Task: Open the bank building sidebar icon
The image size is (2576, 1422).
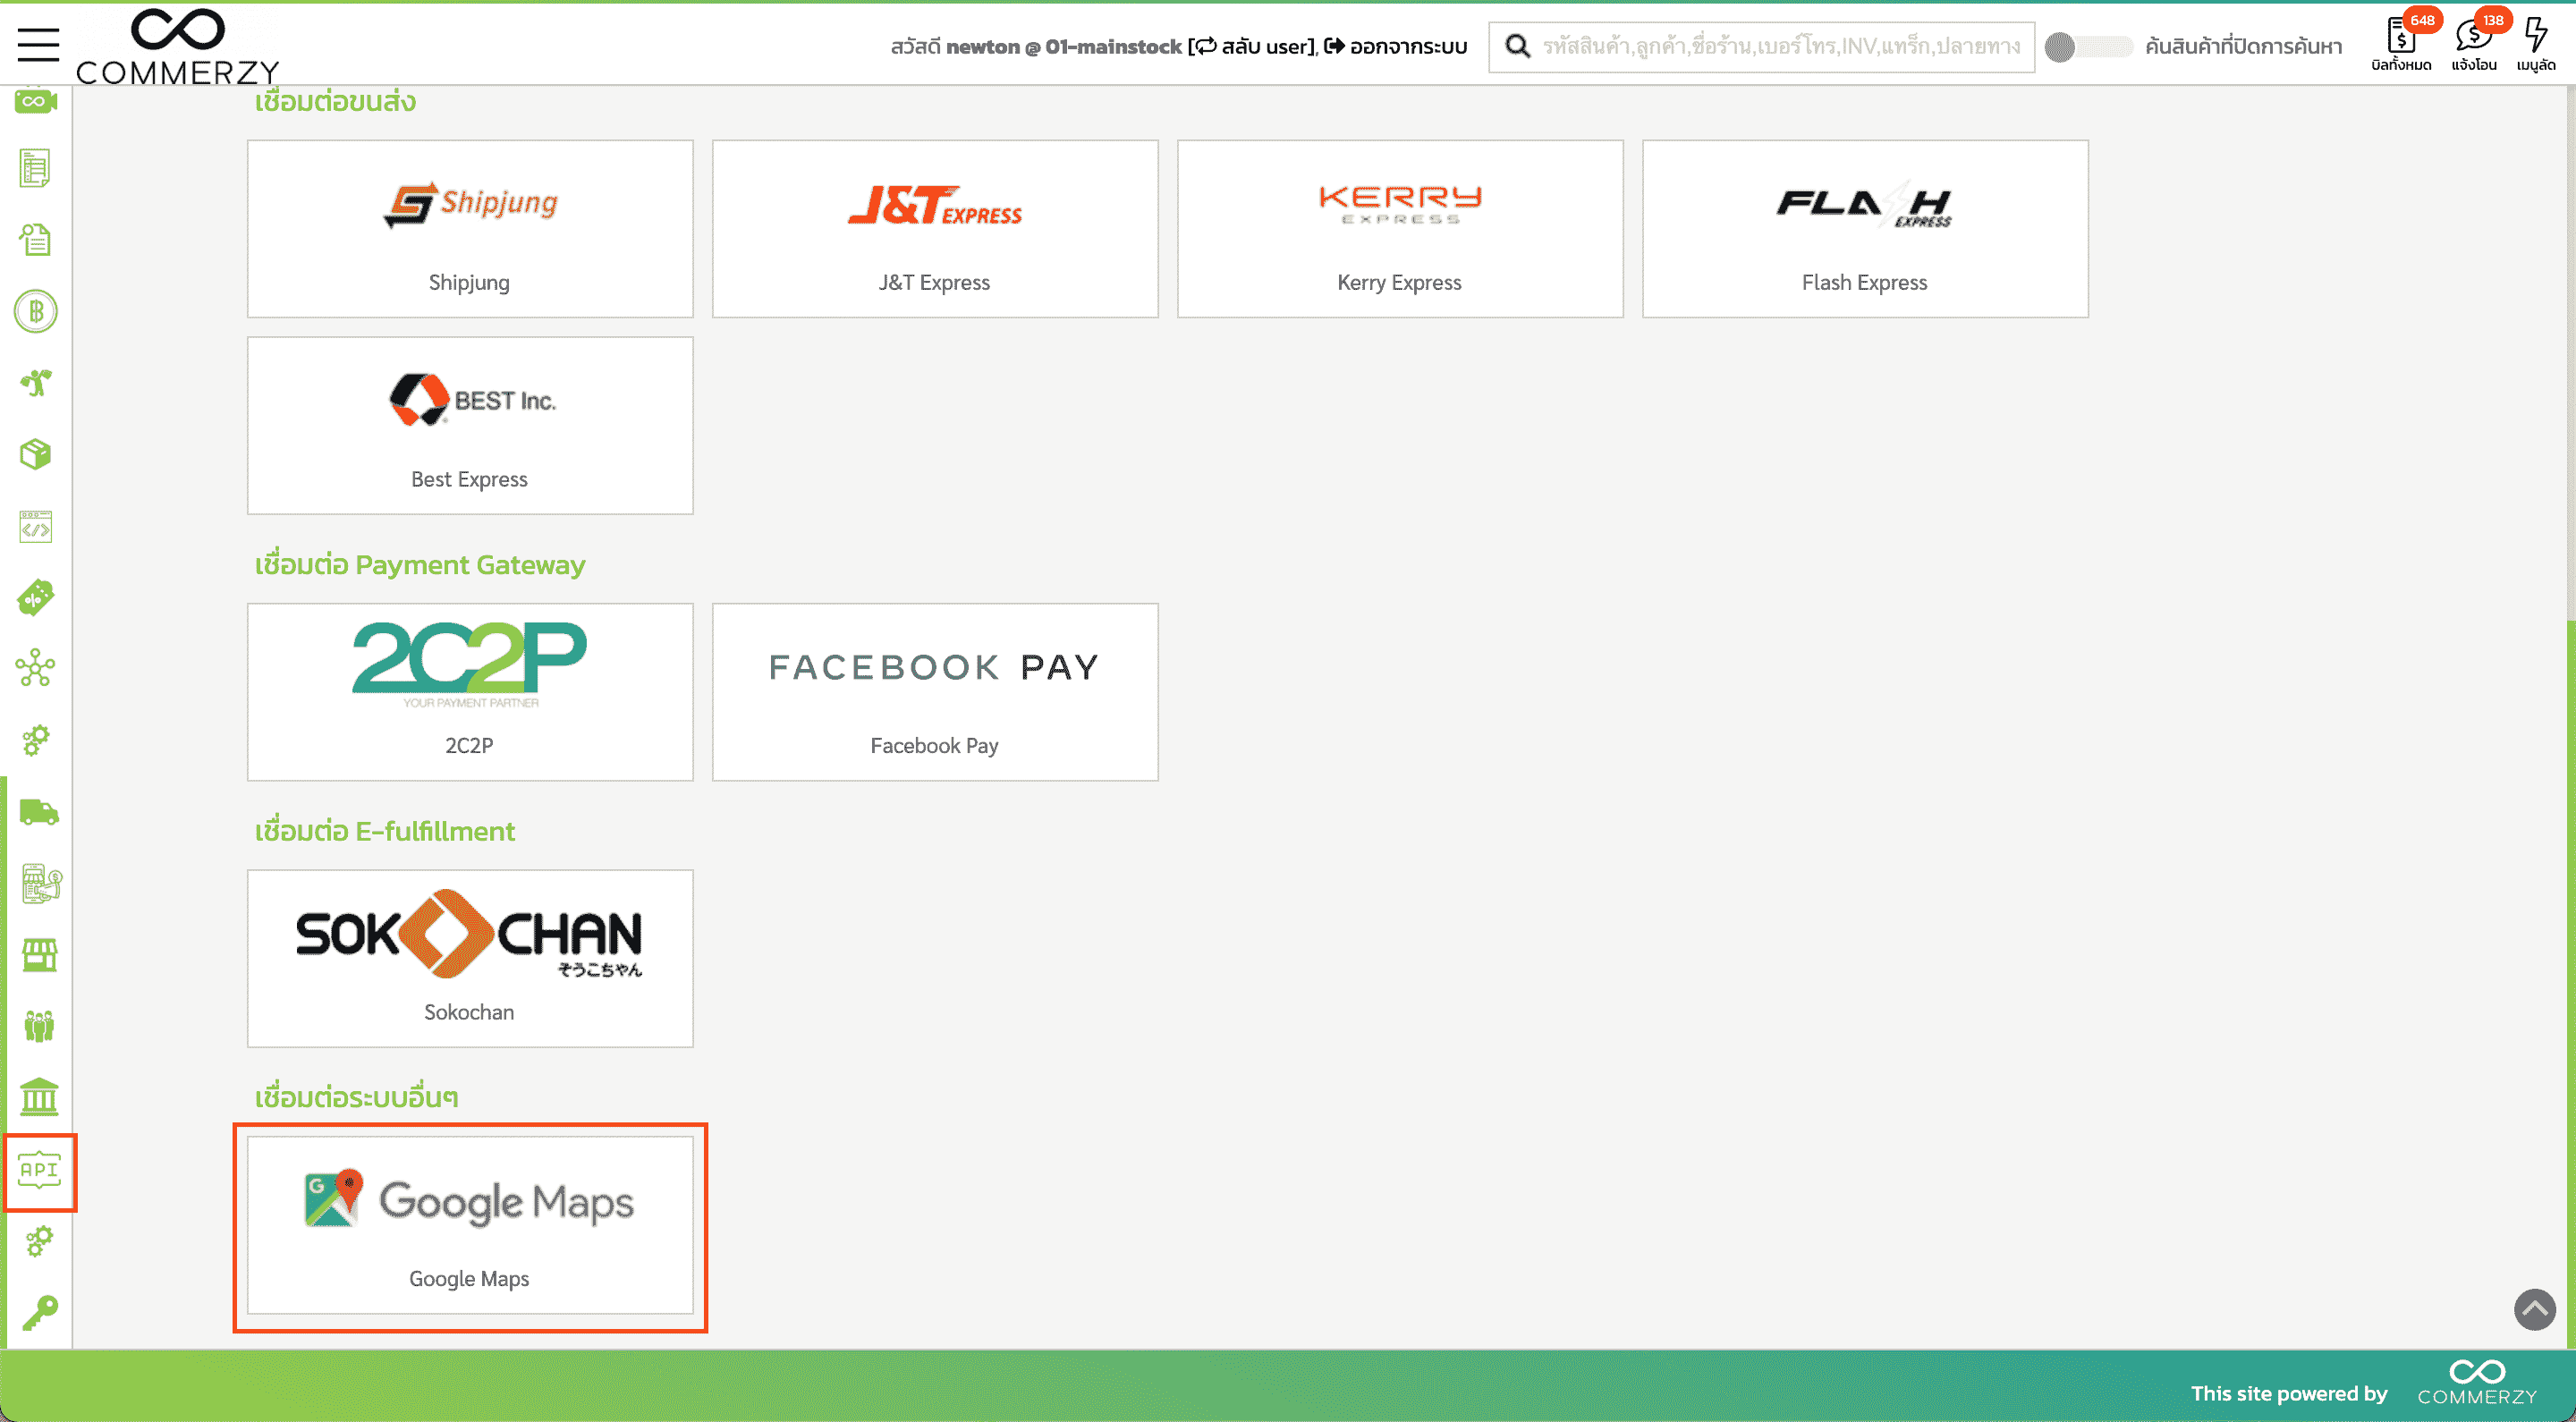Action: coord(40,1098)
